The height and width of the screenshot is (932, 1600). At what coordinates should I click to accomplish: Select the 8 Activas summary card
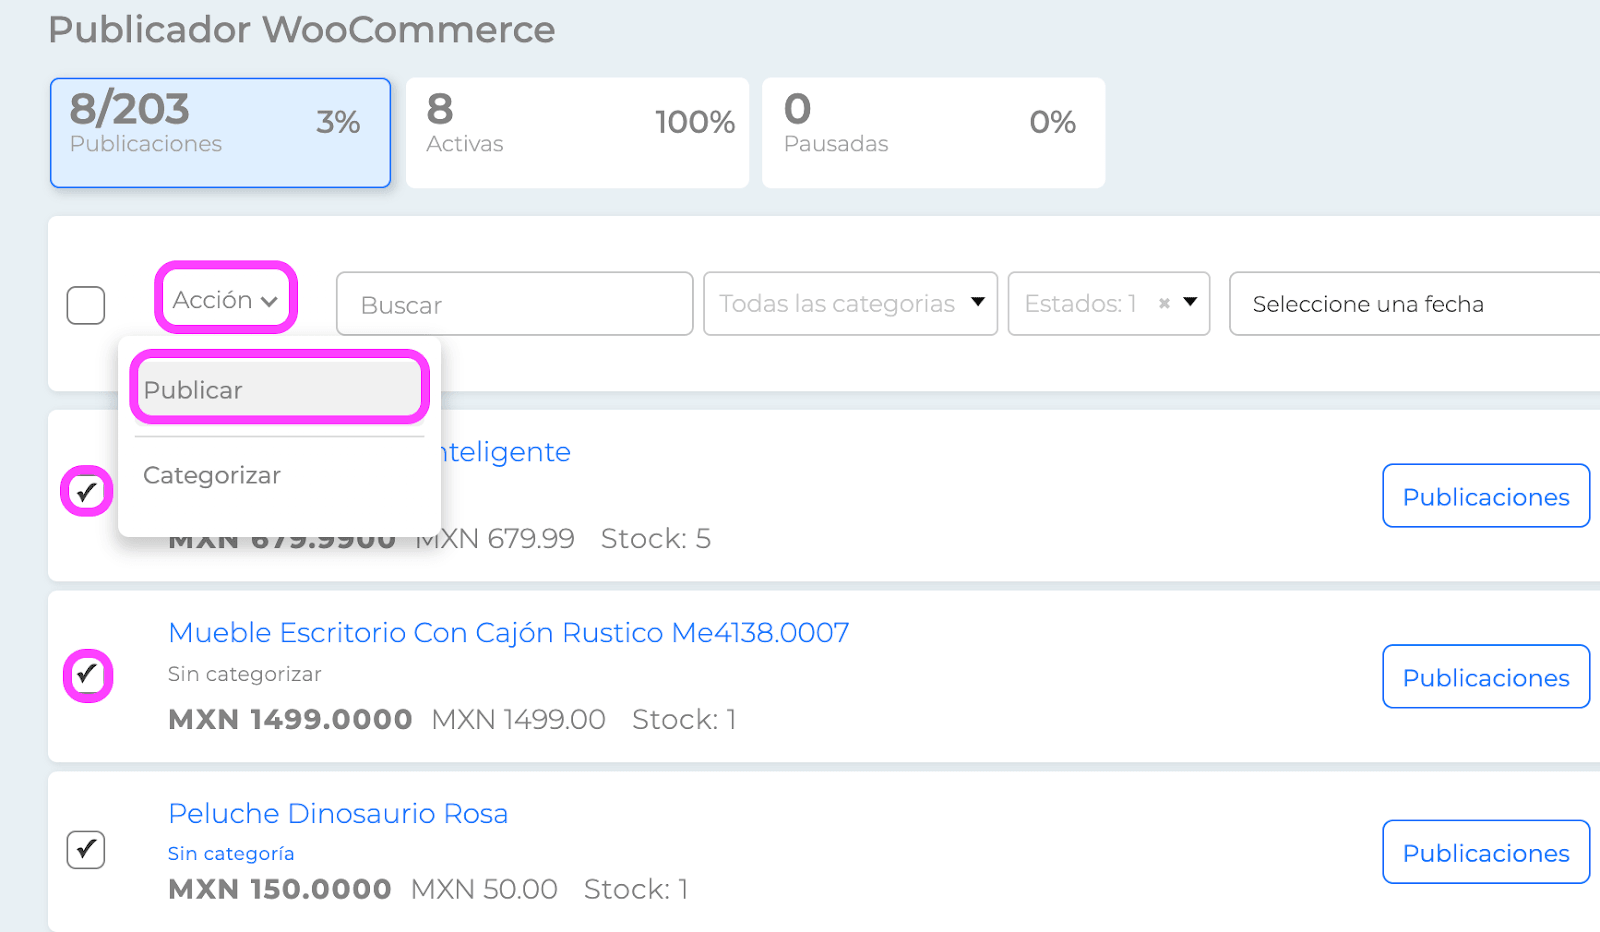click(577, 133)
